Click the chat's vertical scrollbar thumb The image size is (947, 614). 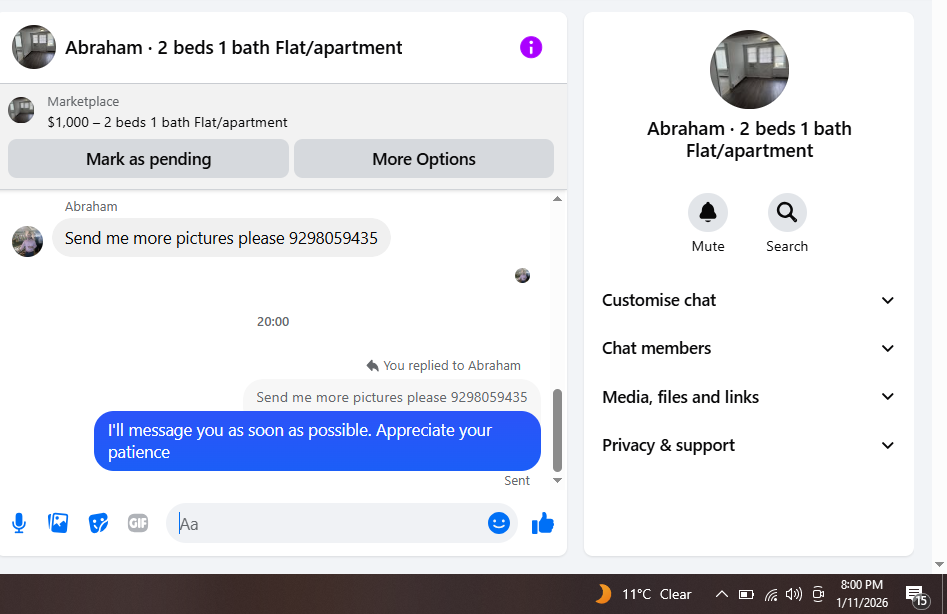click(557, 430)
